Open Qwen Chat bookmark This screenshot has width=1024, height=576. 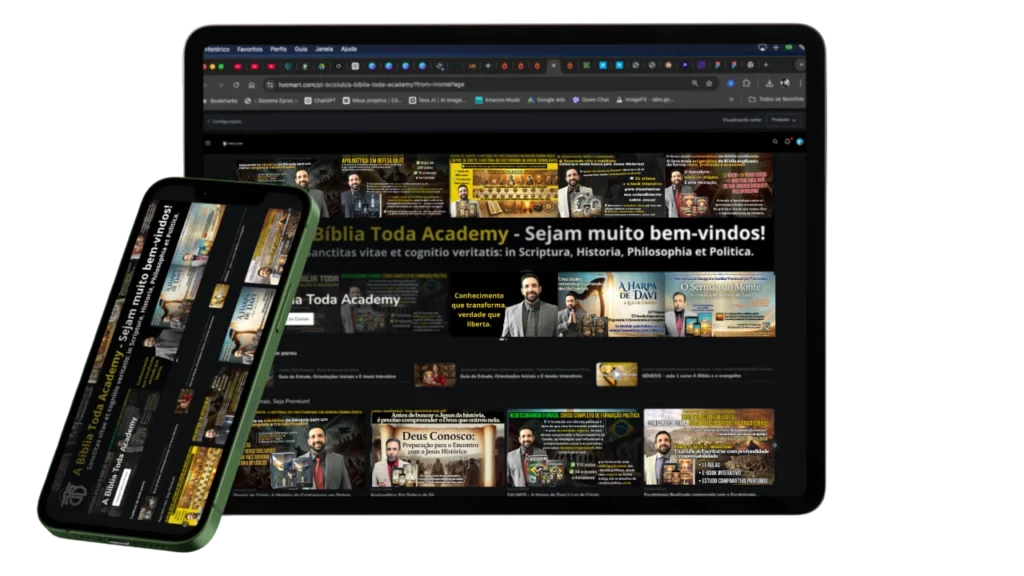[590, 100]
